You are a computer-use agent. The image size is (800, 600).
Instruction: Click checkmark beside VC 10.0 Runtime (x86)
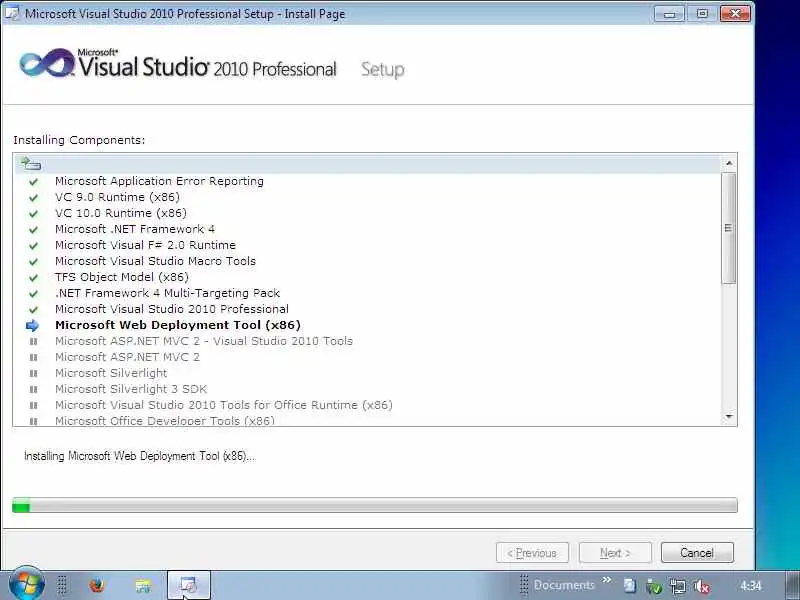click(33, 214)
